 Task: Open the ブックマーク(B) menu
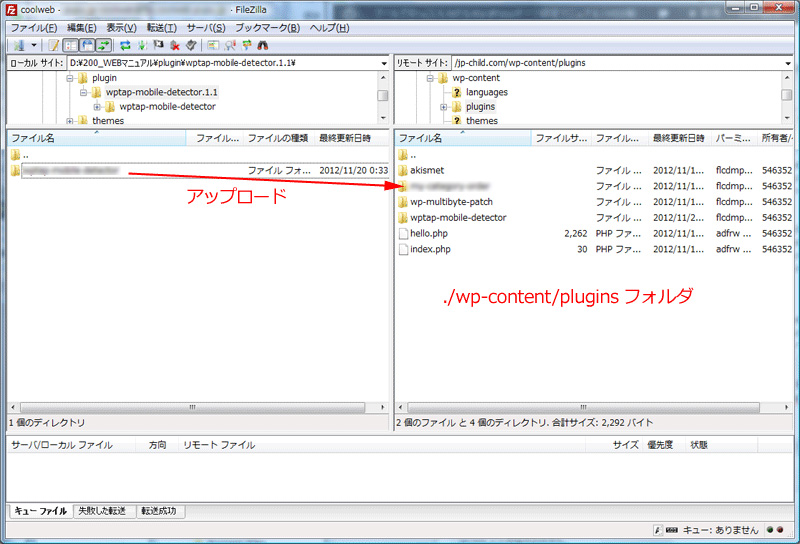(267, 28)
